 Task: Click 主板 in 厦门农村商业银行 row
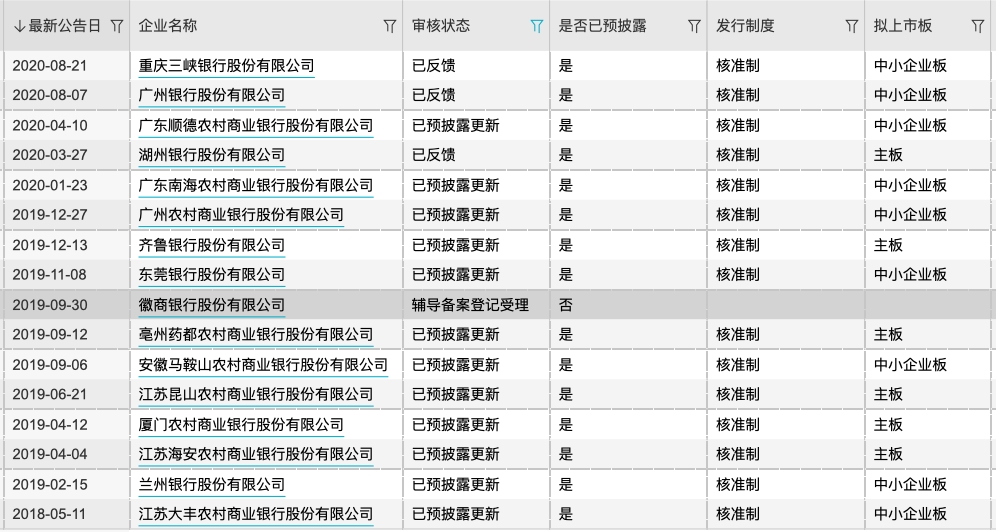point(888,425)
